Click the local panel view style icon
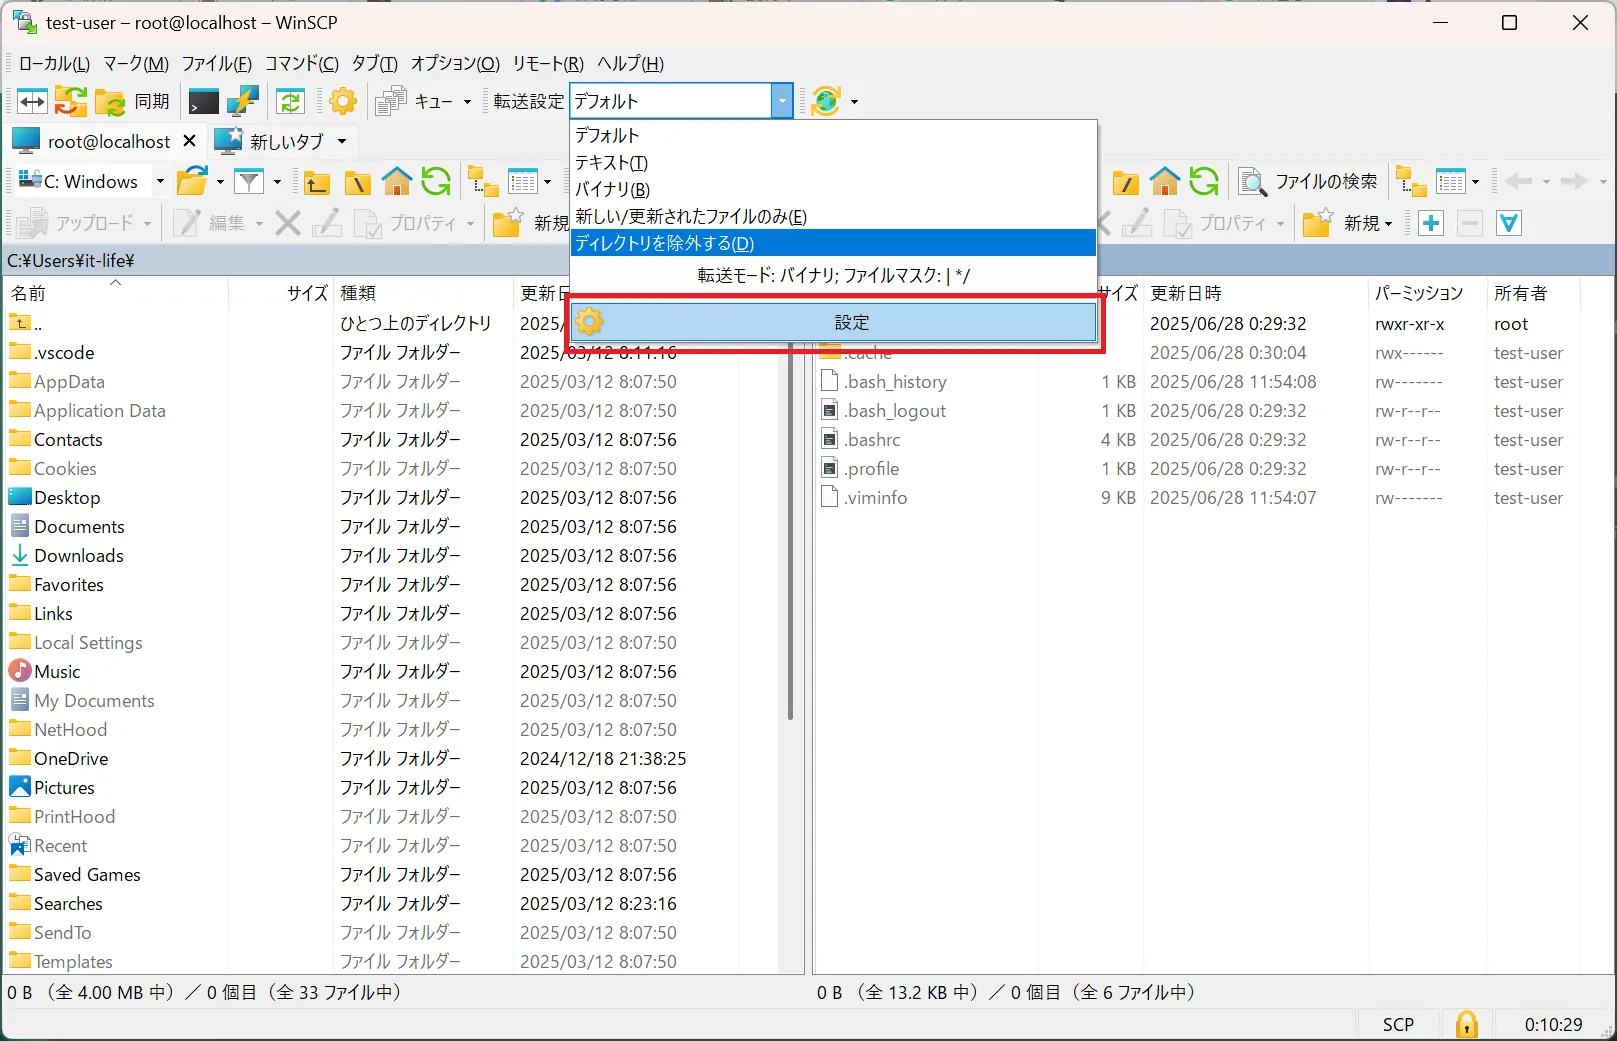Screen dimensions: 1617x1041 pos(523,181)
